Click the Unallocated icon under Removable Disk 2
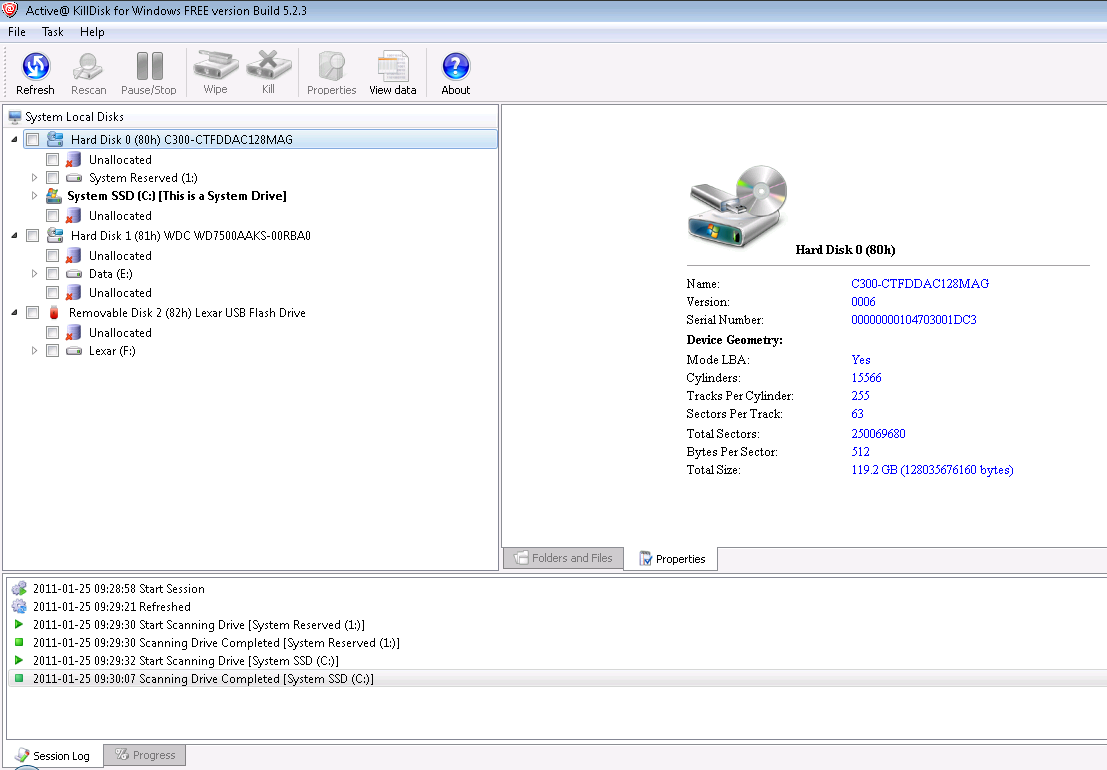The image size is (1107, 770). [x=73, y=332]
